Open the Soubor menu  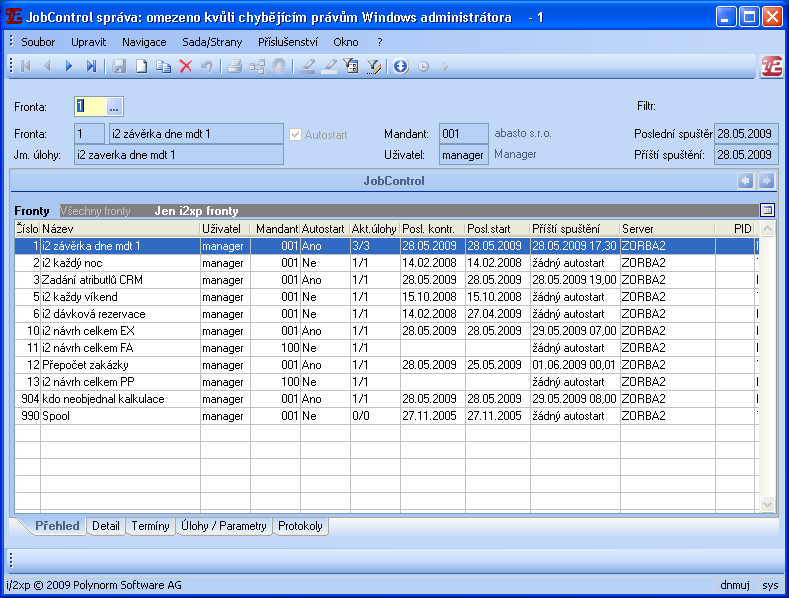[x=38, y=42]
